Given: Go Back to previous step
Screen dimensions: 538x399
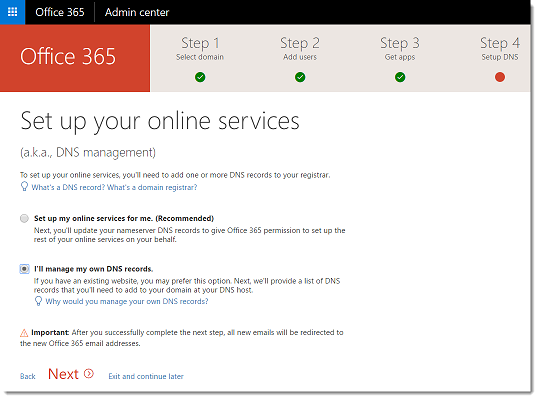Looking at the screenshot, I should [27, 376].
